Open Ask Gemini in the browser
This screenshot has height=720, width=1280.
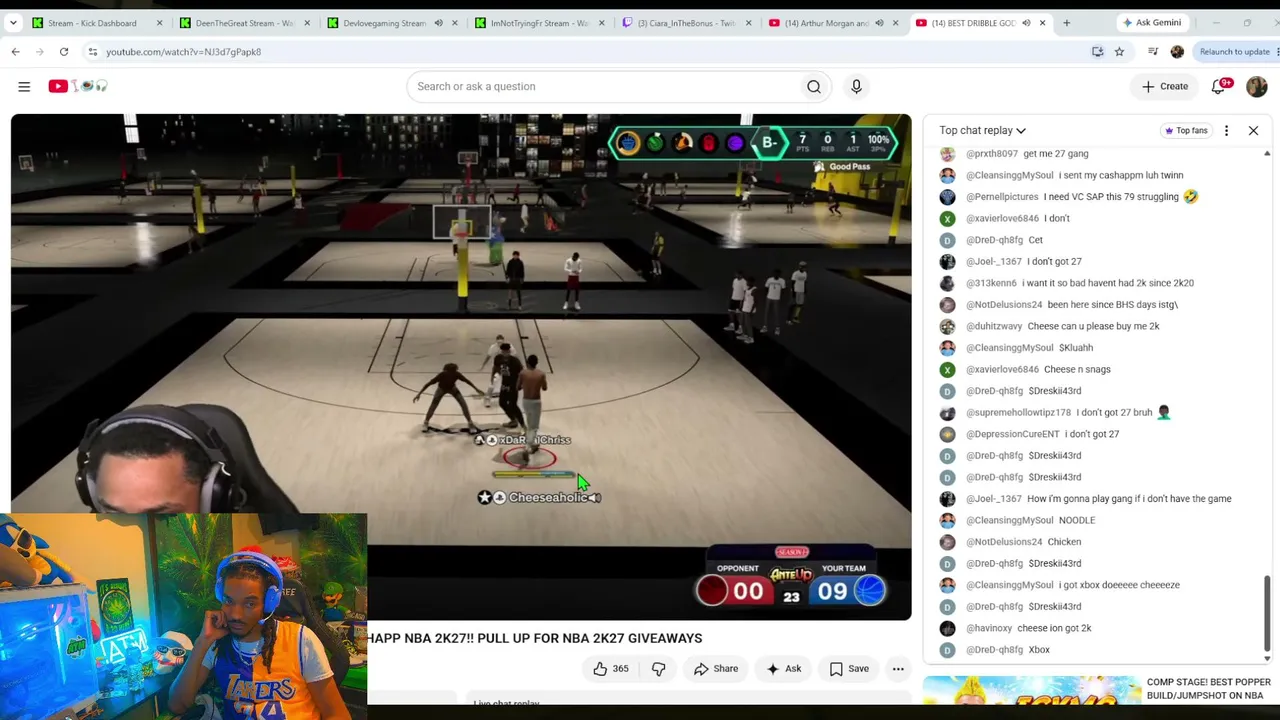[x=1151, y=22]
